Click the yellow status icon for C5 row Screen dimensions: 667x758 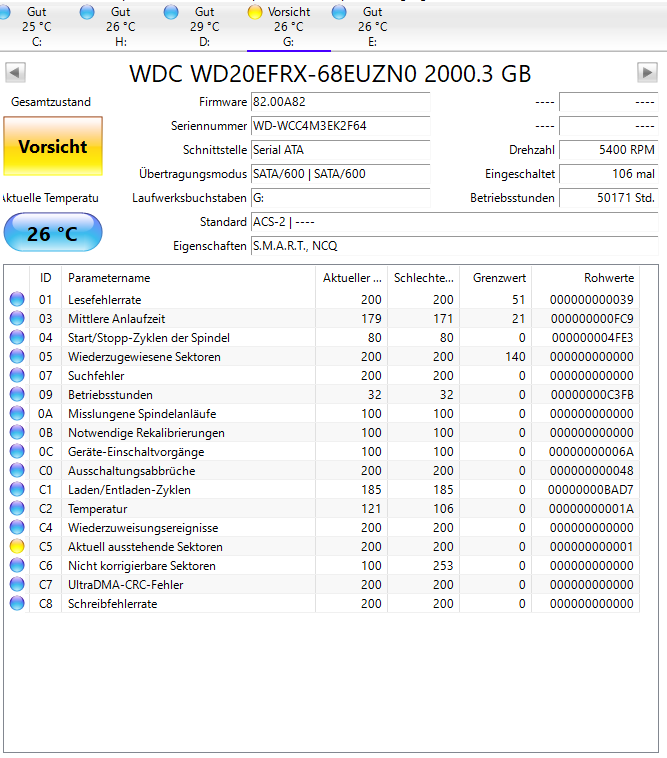coord(17,547)
